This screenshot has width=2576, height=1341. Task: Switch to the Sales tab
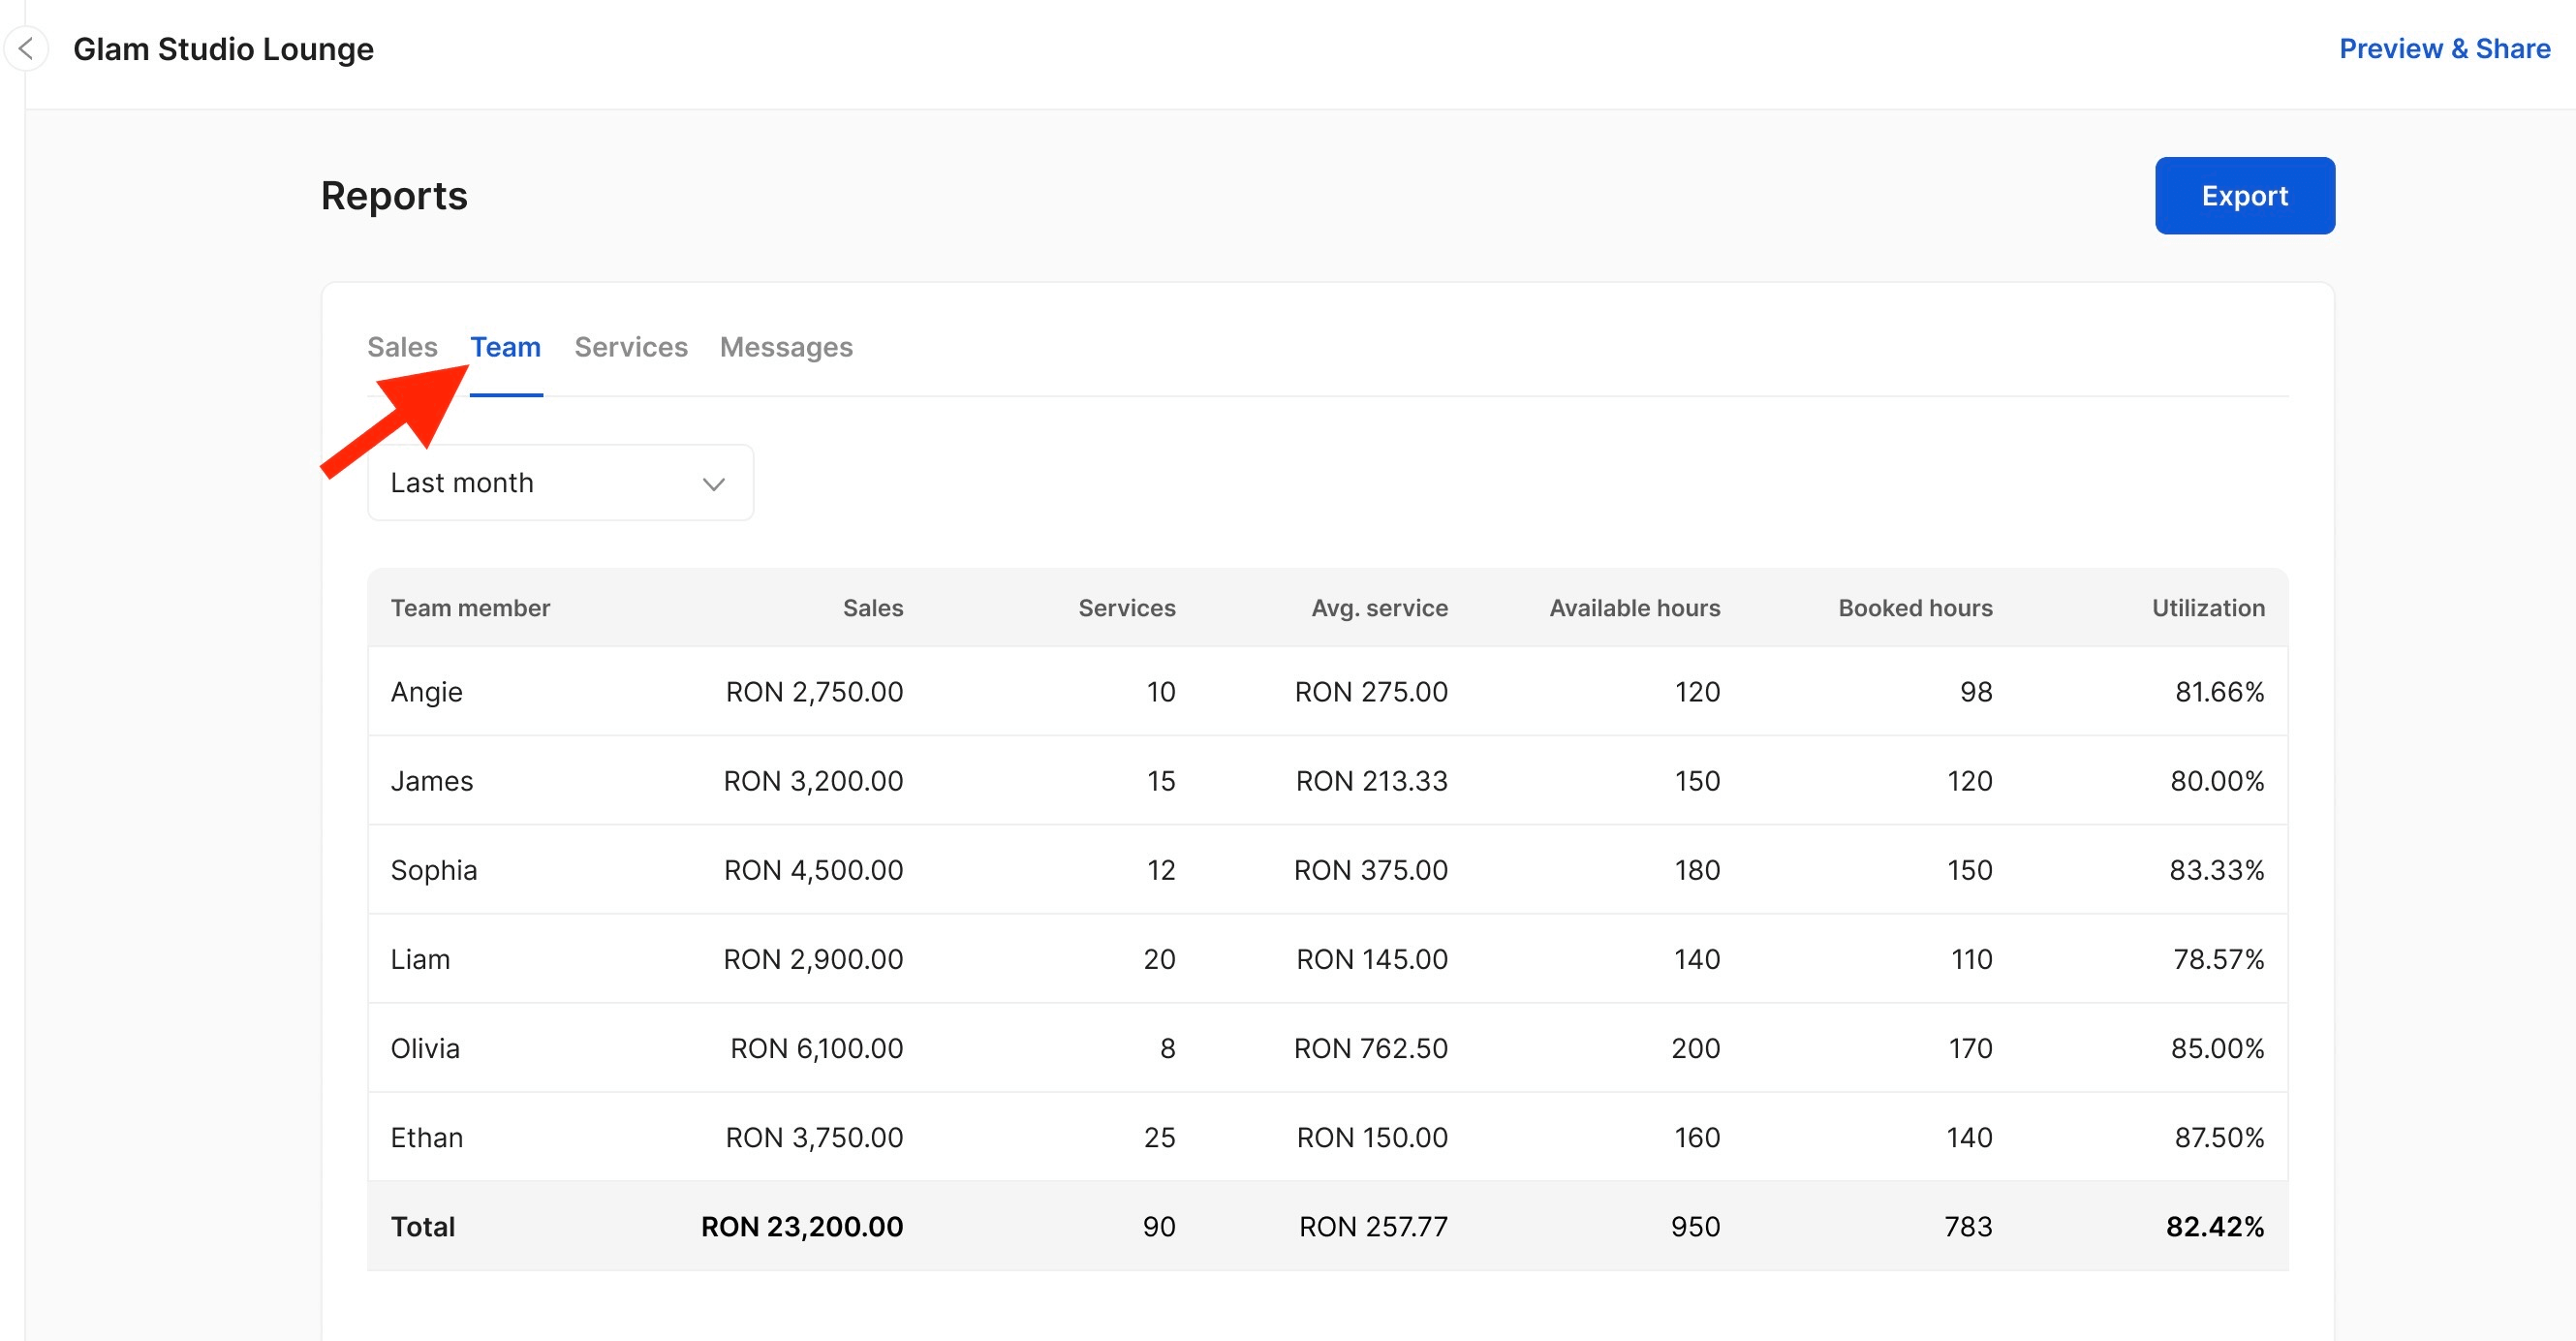[402, 347]
